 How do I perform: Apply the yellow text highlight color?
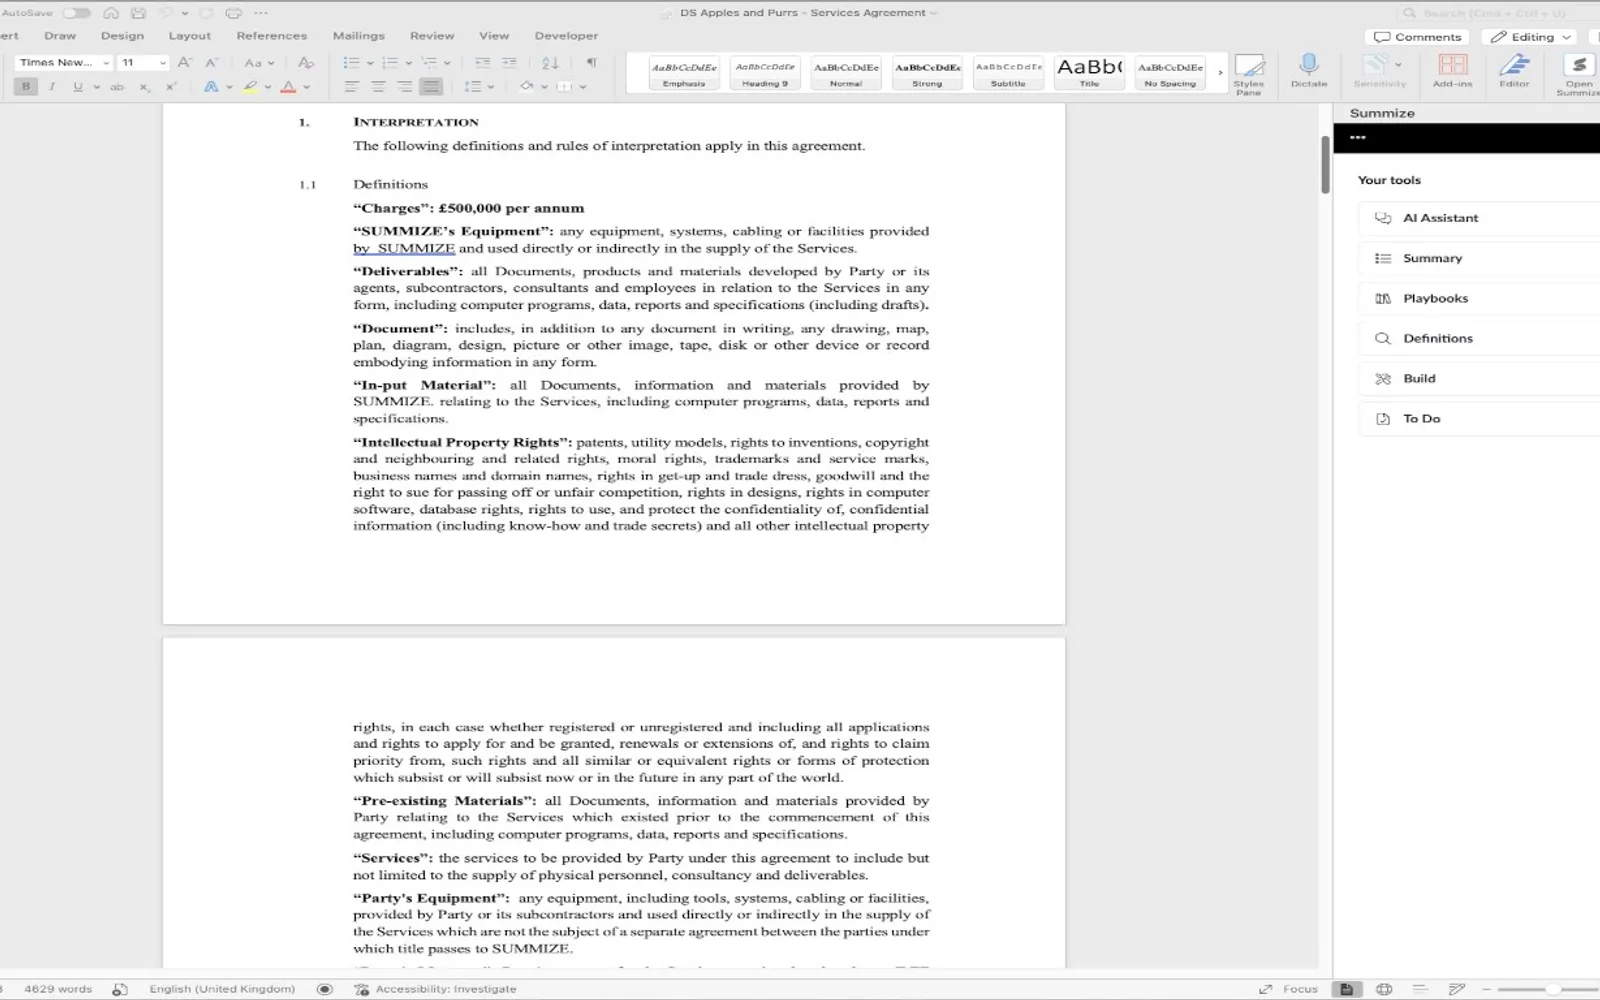click(x=251, y=87)
